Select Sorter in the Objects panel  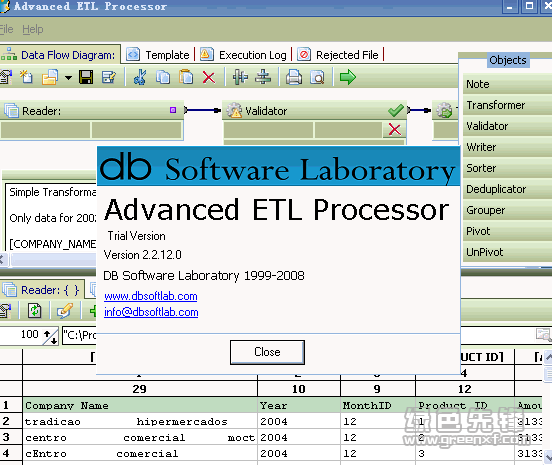[x=507, y=168]
